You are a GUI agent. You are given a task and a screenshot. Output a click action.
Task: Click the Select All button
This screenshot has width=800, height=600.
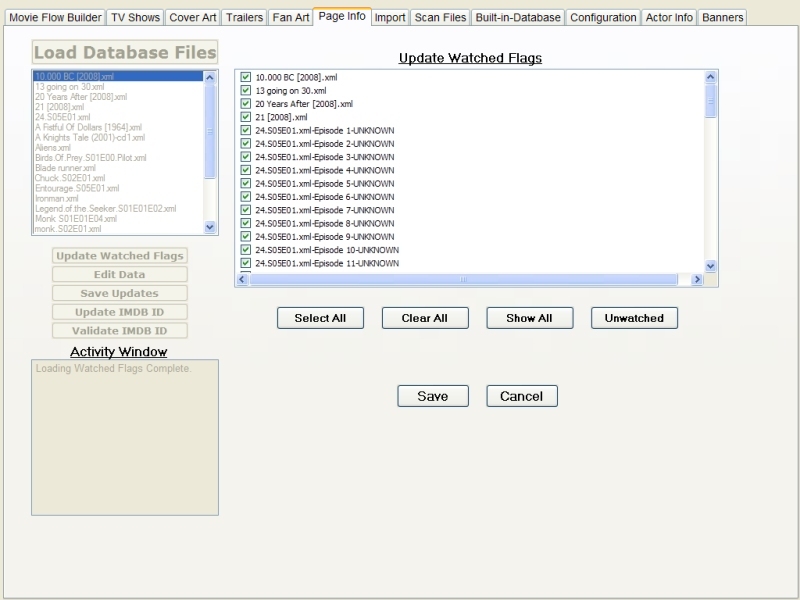click(x=320, y=318)
